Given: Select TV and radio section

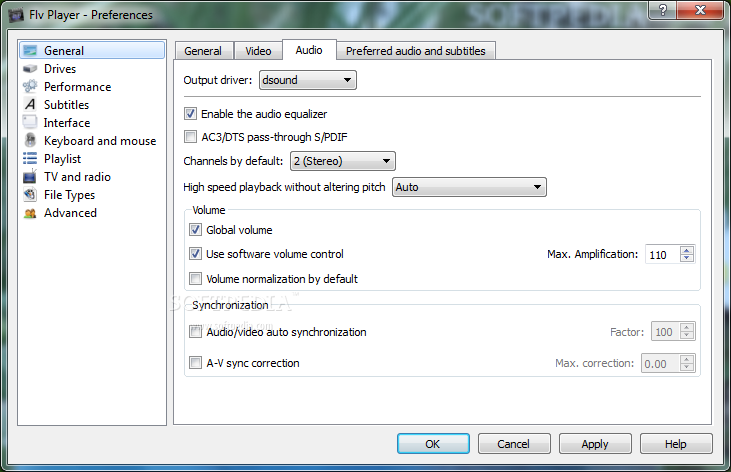Looking at the screenshot, I should click(x=92, y=177).
